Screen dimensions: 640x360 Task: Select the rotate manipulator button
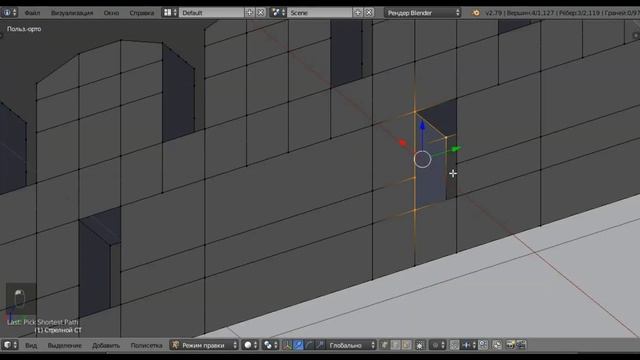[309, 345]
